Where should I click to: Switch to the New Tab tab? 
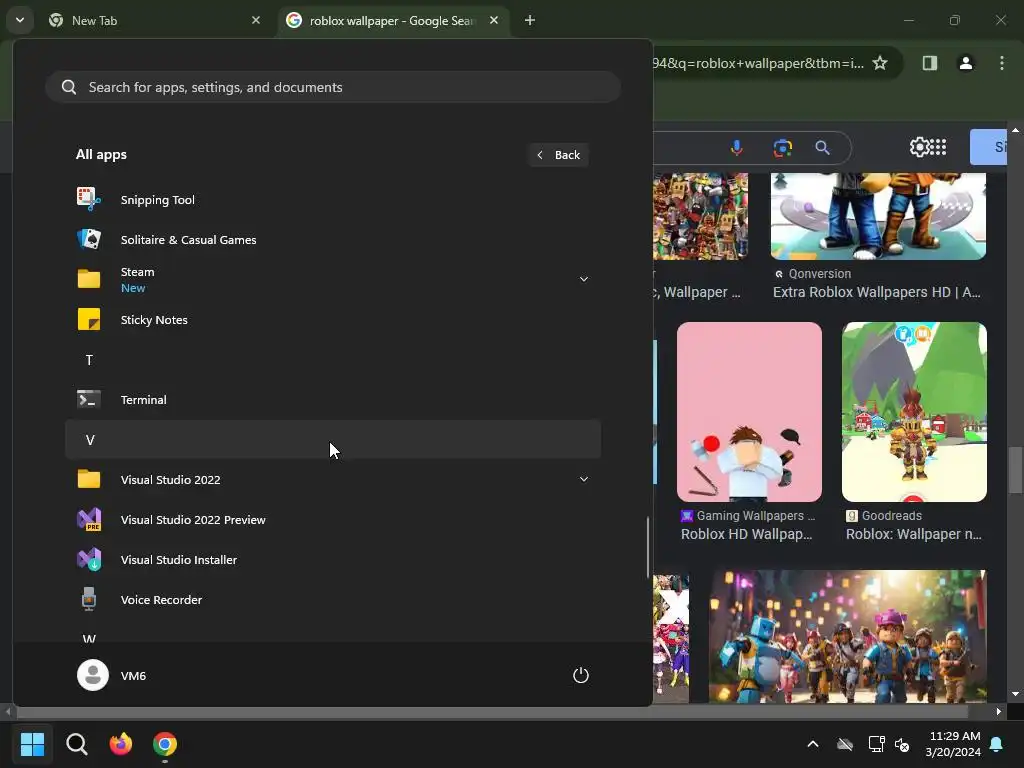pos(153,20)
